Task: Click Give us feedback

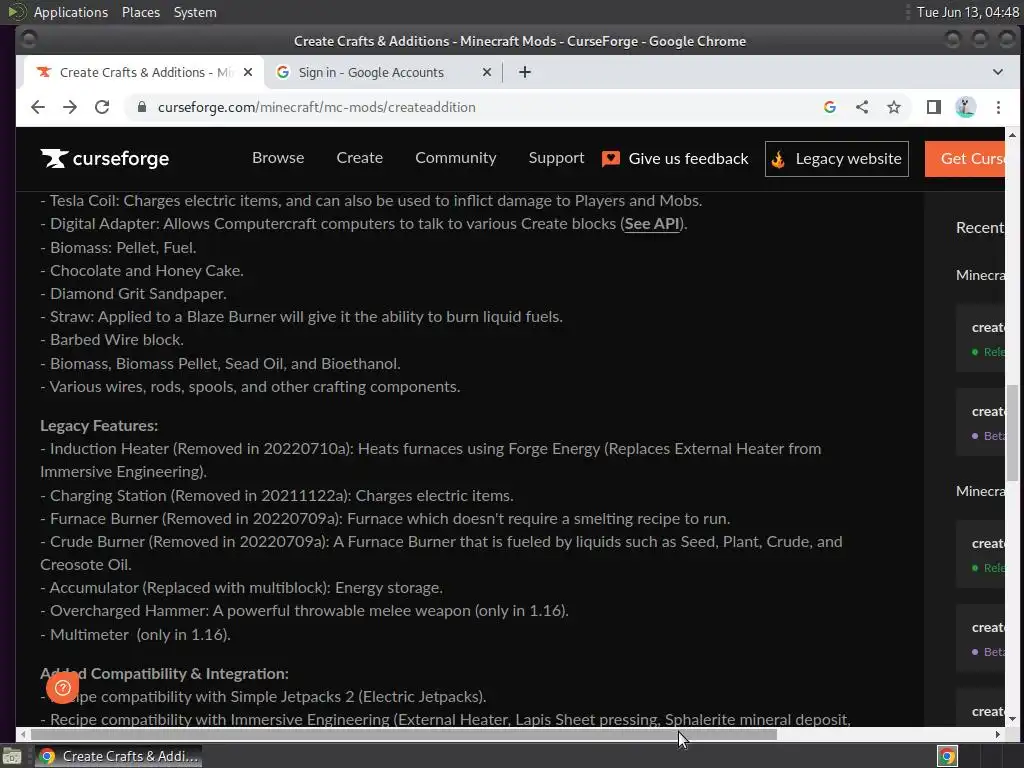Action: [x=675, y=159]
